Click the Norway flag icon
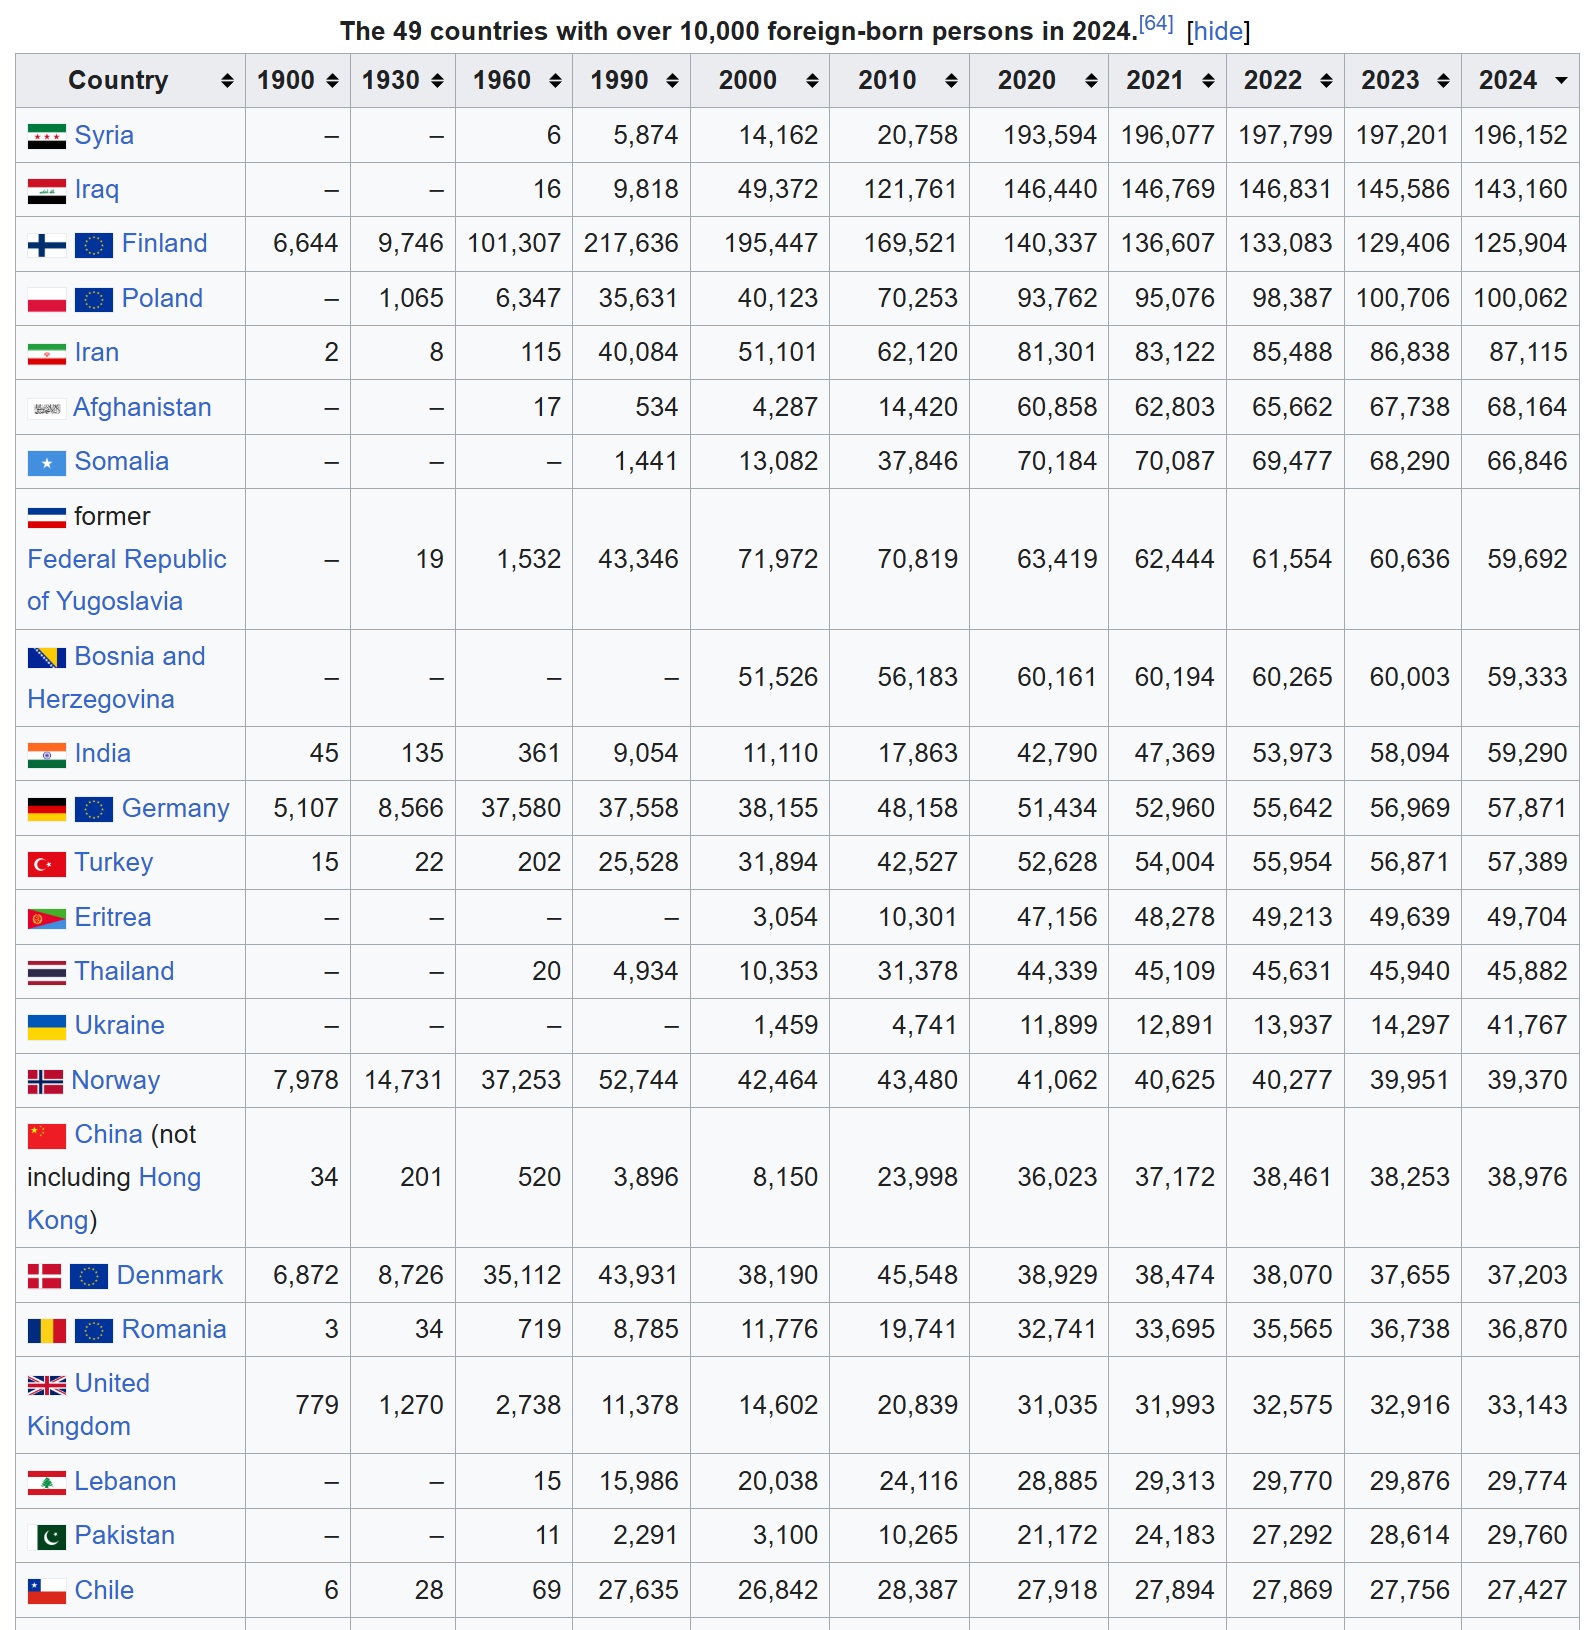 point(45,1081)
